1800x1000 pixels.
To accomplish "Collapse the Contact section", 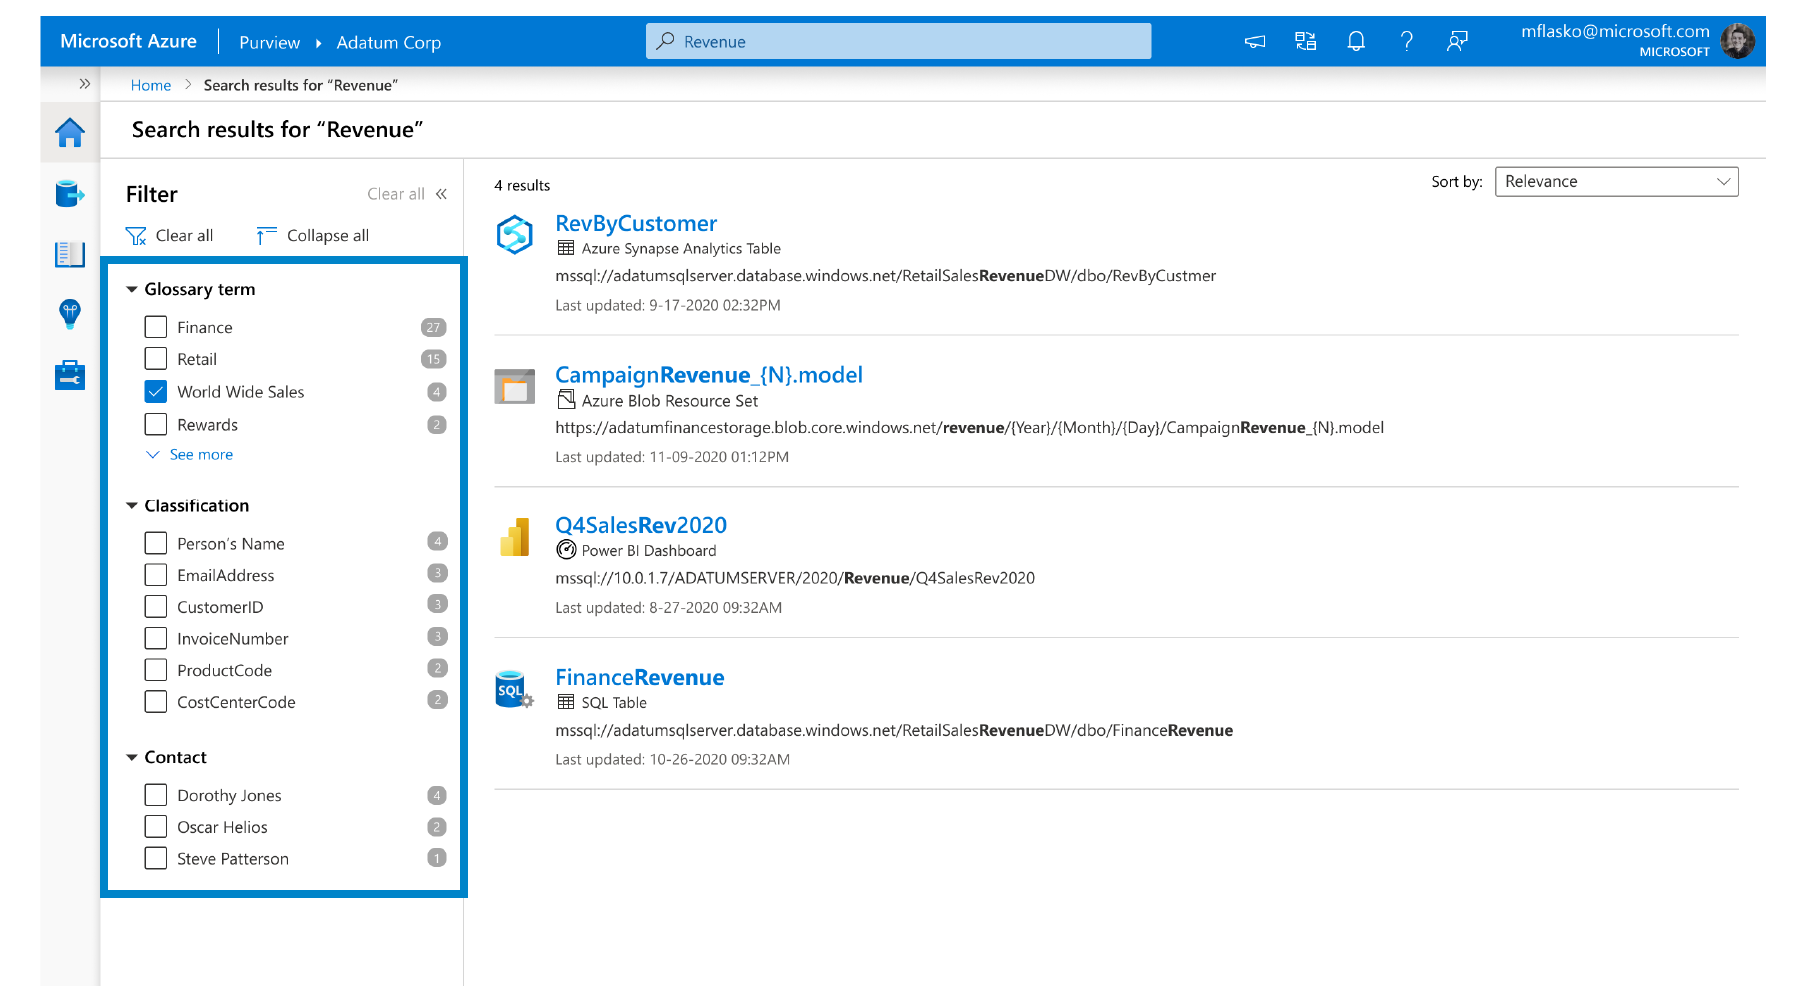I will (x=132, y=758).
